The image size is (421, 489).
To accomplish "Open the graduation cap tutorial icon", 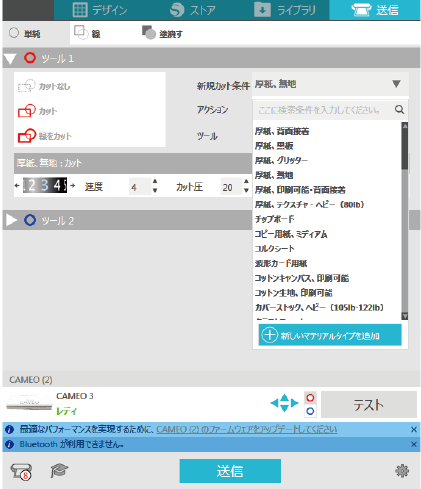I will coord(59,471).
